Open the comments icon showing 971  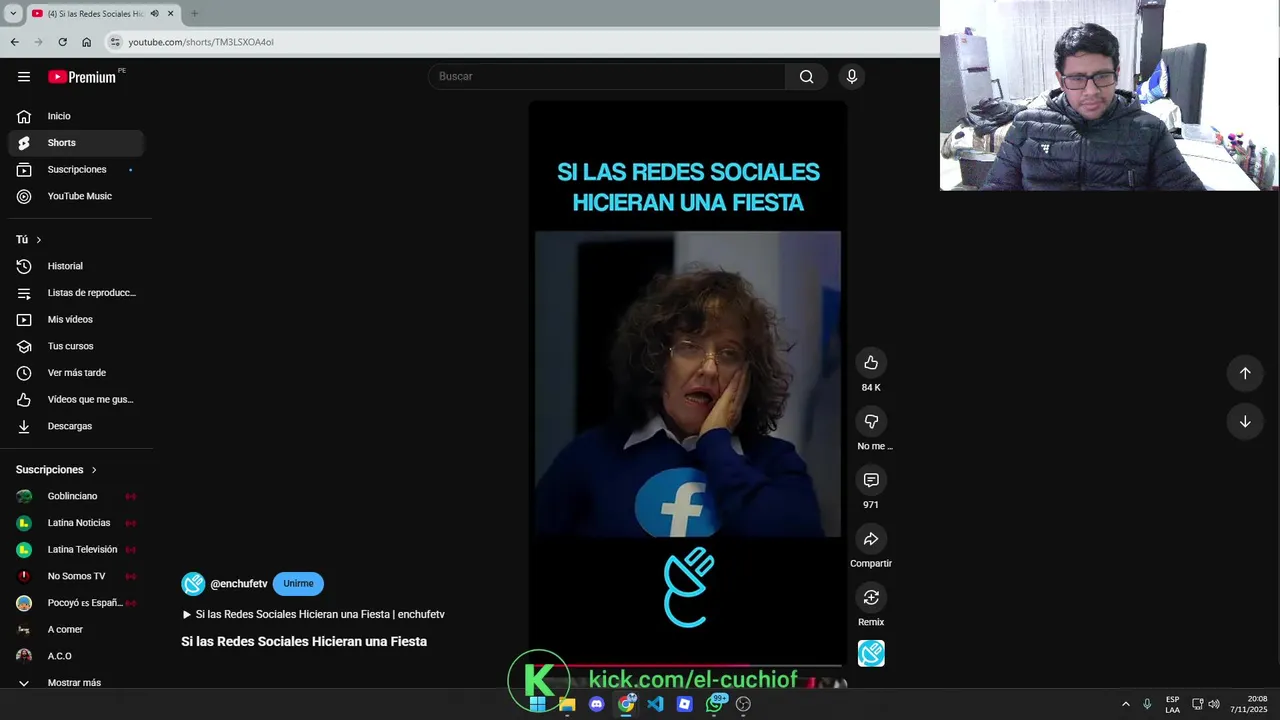[x=871, y=480]
